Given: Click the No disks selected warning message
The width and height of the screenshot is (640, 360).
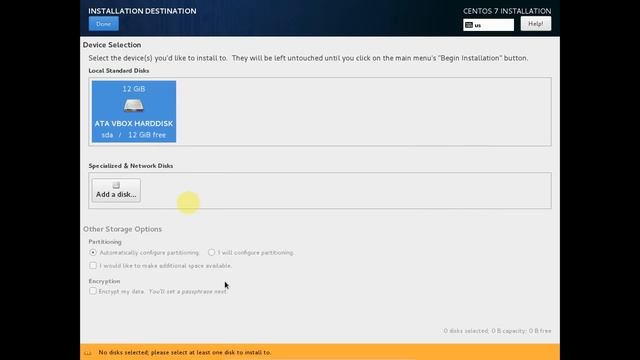Looking at the screenshot, I should 185,352.
